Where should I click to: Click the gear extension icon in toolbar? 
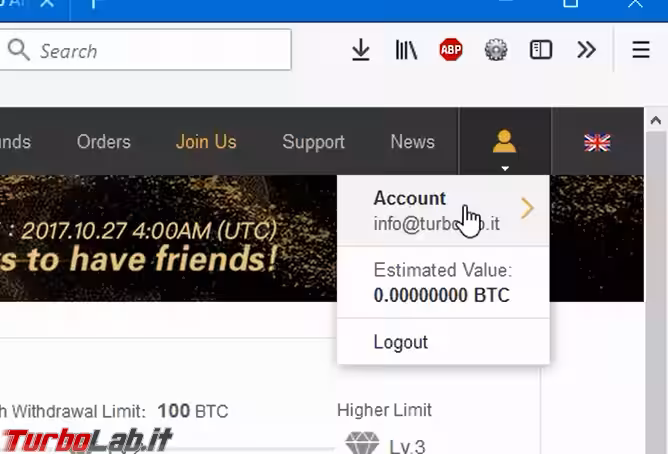(x=496, y=49)
